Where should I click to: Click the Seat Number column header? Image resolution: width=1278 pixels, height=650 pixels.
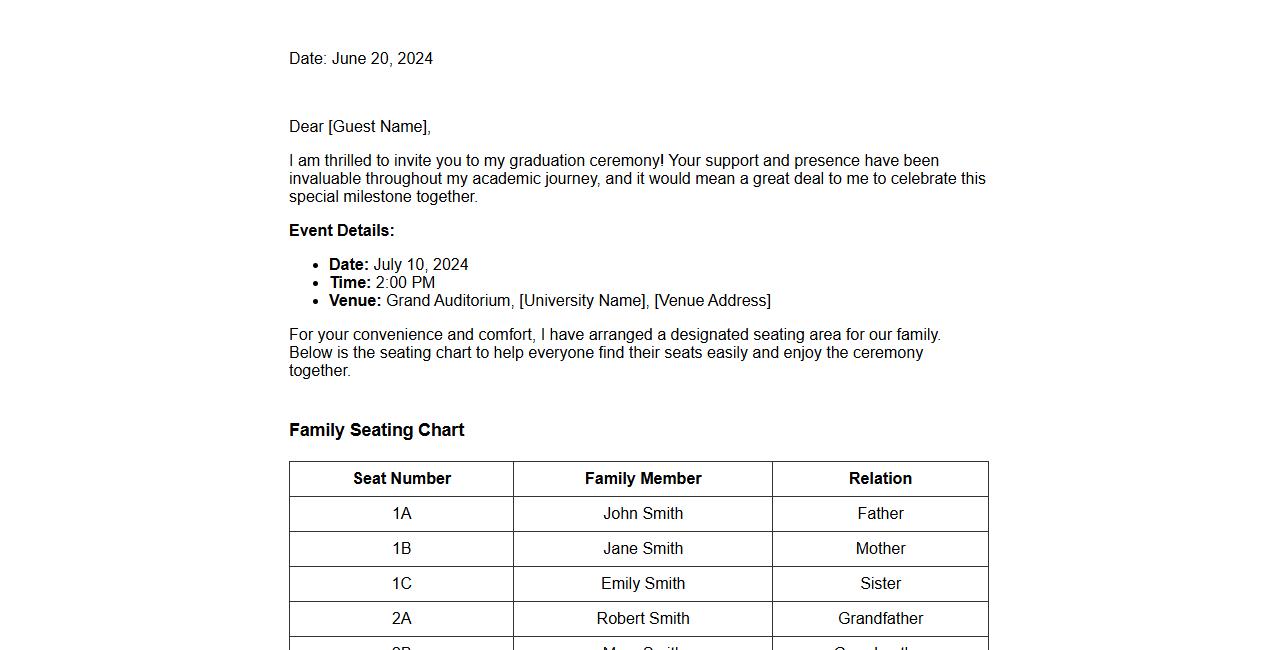(x=402, y=479)
